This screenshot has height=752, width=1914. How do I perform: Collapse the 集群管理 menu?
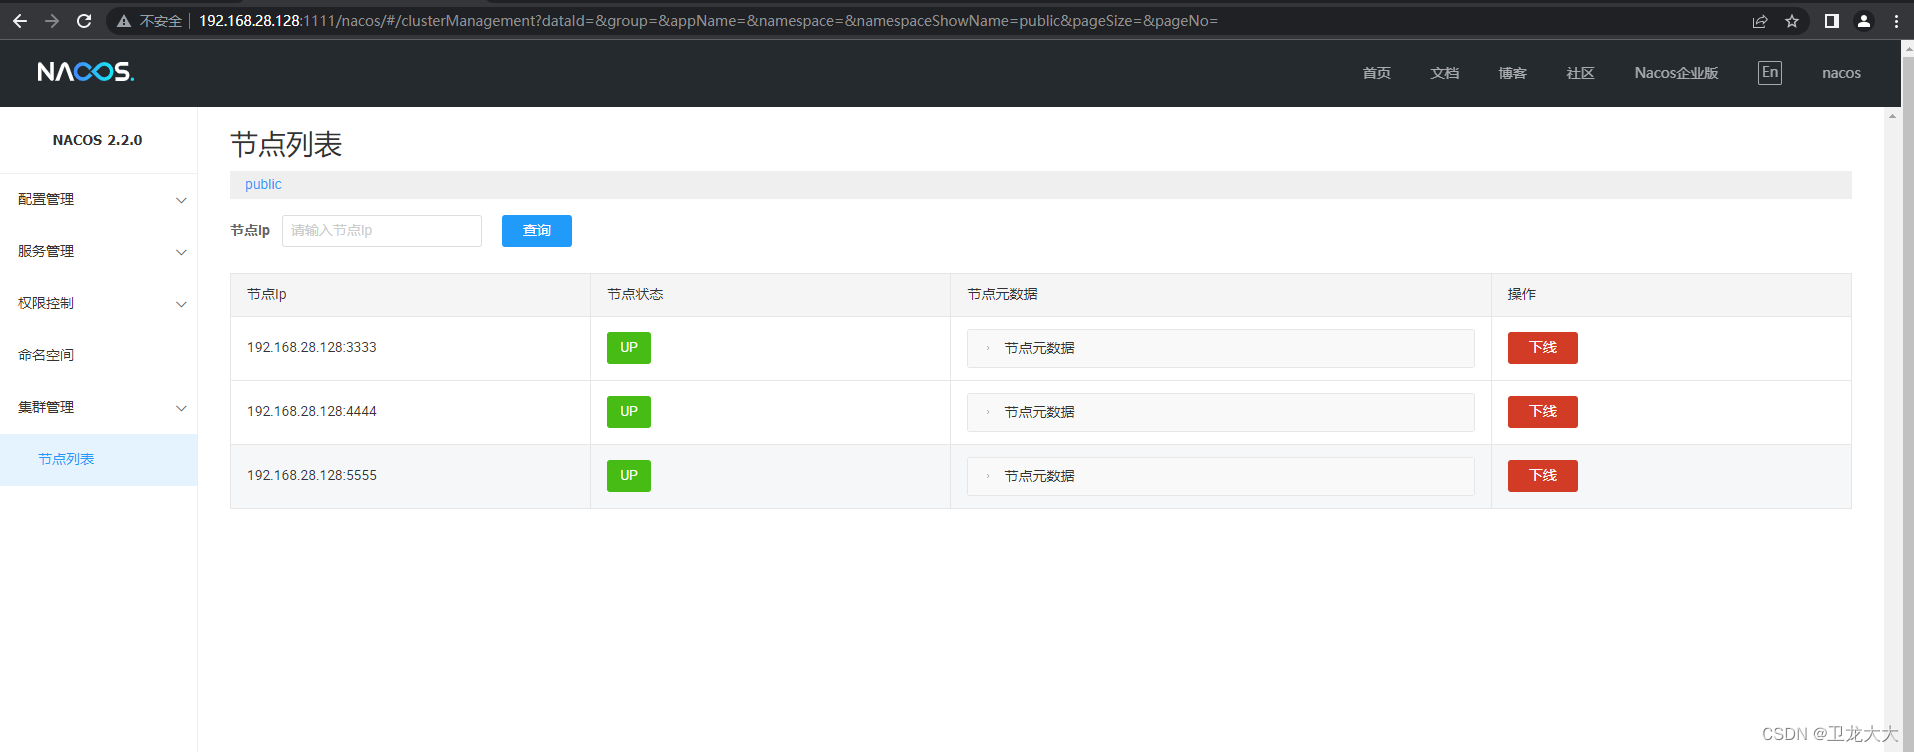98,408
